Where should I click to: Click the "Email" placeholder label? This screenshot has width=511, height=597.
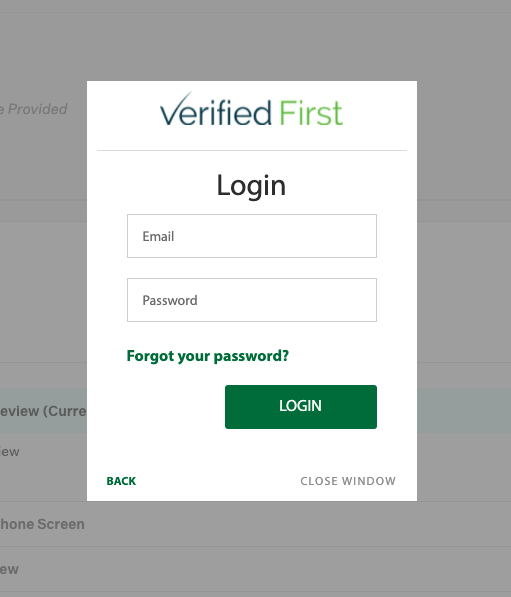(x=158, y=236)
